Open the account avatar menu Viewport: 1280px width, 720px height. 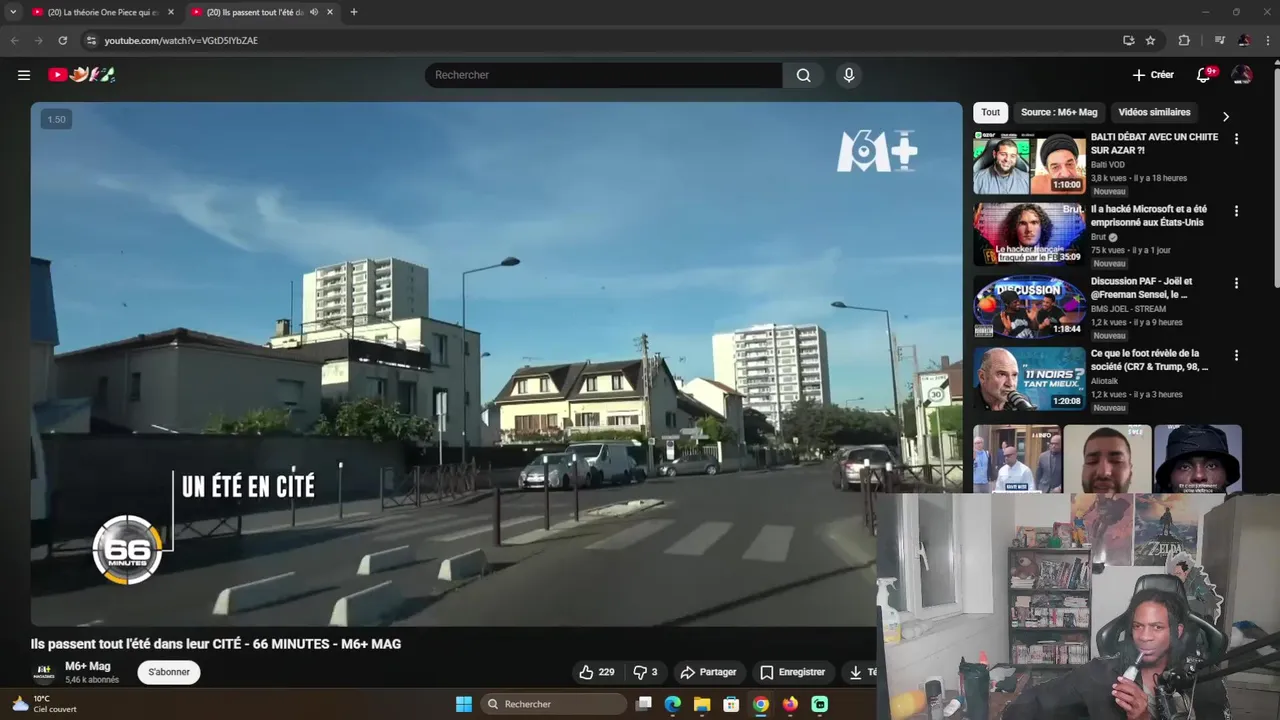(x=1242, y=75)
